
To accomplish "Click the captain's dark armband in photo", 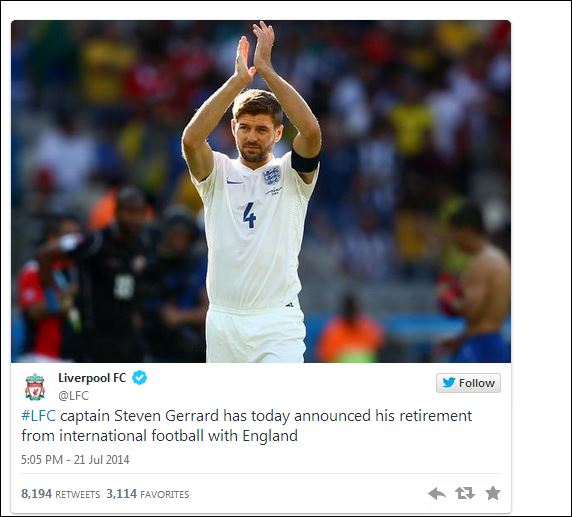I will 305,161.
